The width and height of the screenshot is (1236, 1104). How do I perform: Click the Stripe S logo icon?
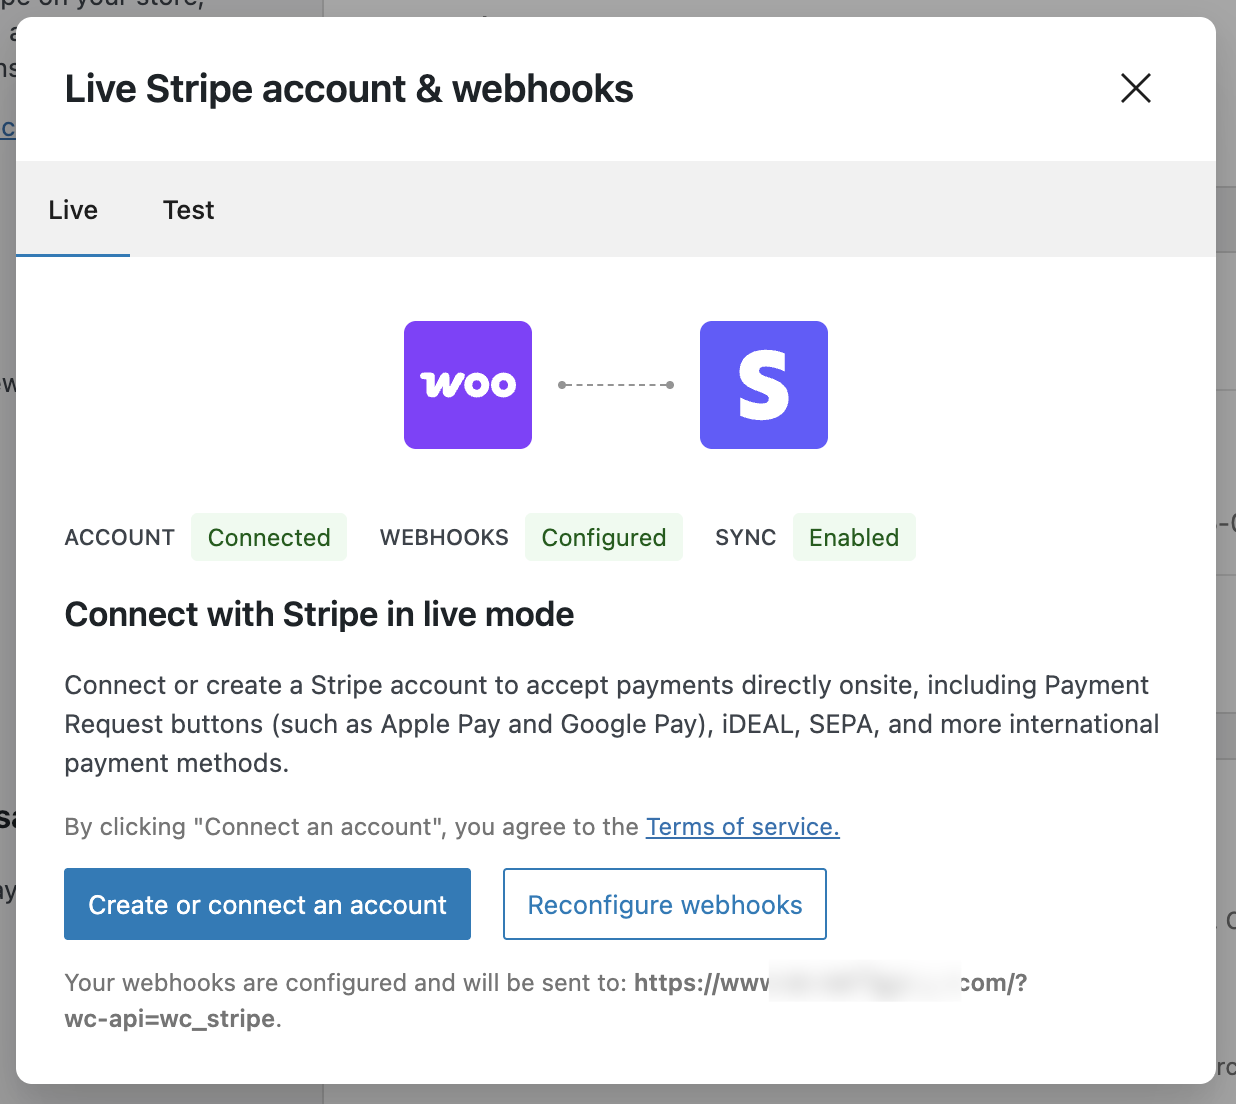pyautogui.click(x=764, y=385)
